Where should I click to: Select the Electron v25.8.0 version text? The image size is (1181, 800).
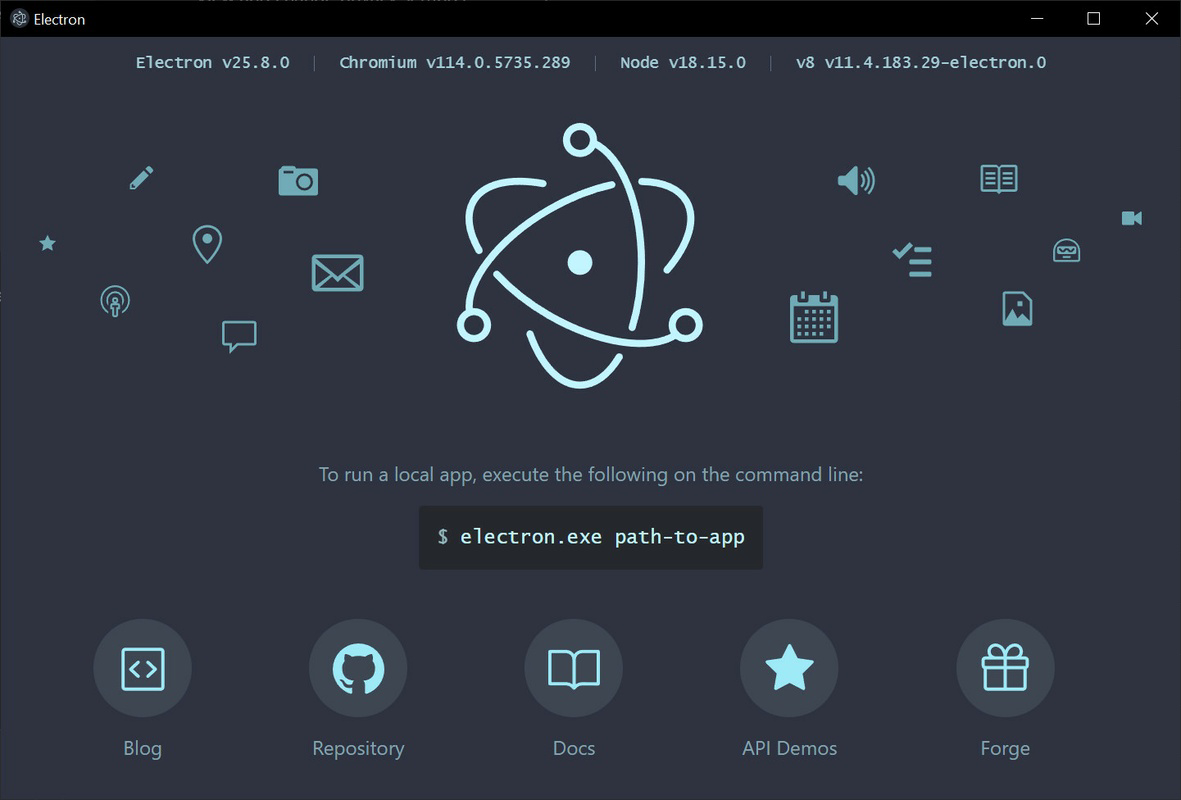point(212,63)
